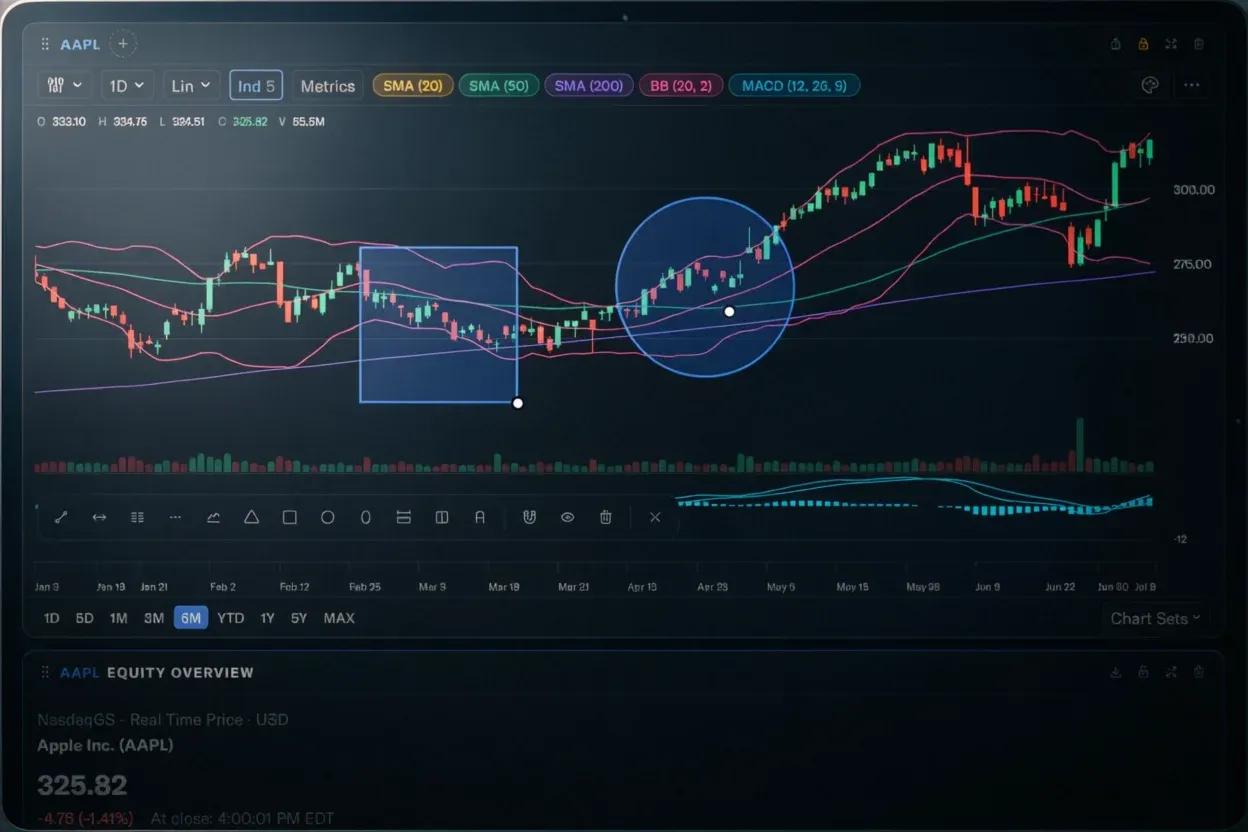
Task: Click the 275.00 price axis label
Action: click(1193, 264)
